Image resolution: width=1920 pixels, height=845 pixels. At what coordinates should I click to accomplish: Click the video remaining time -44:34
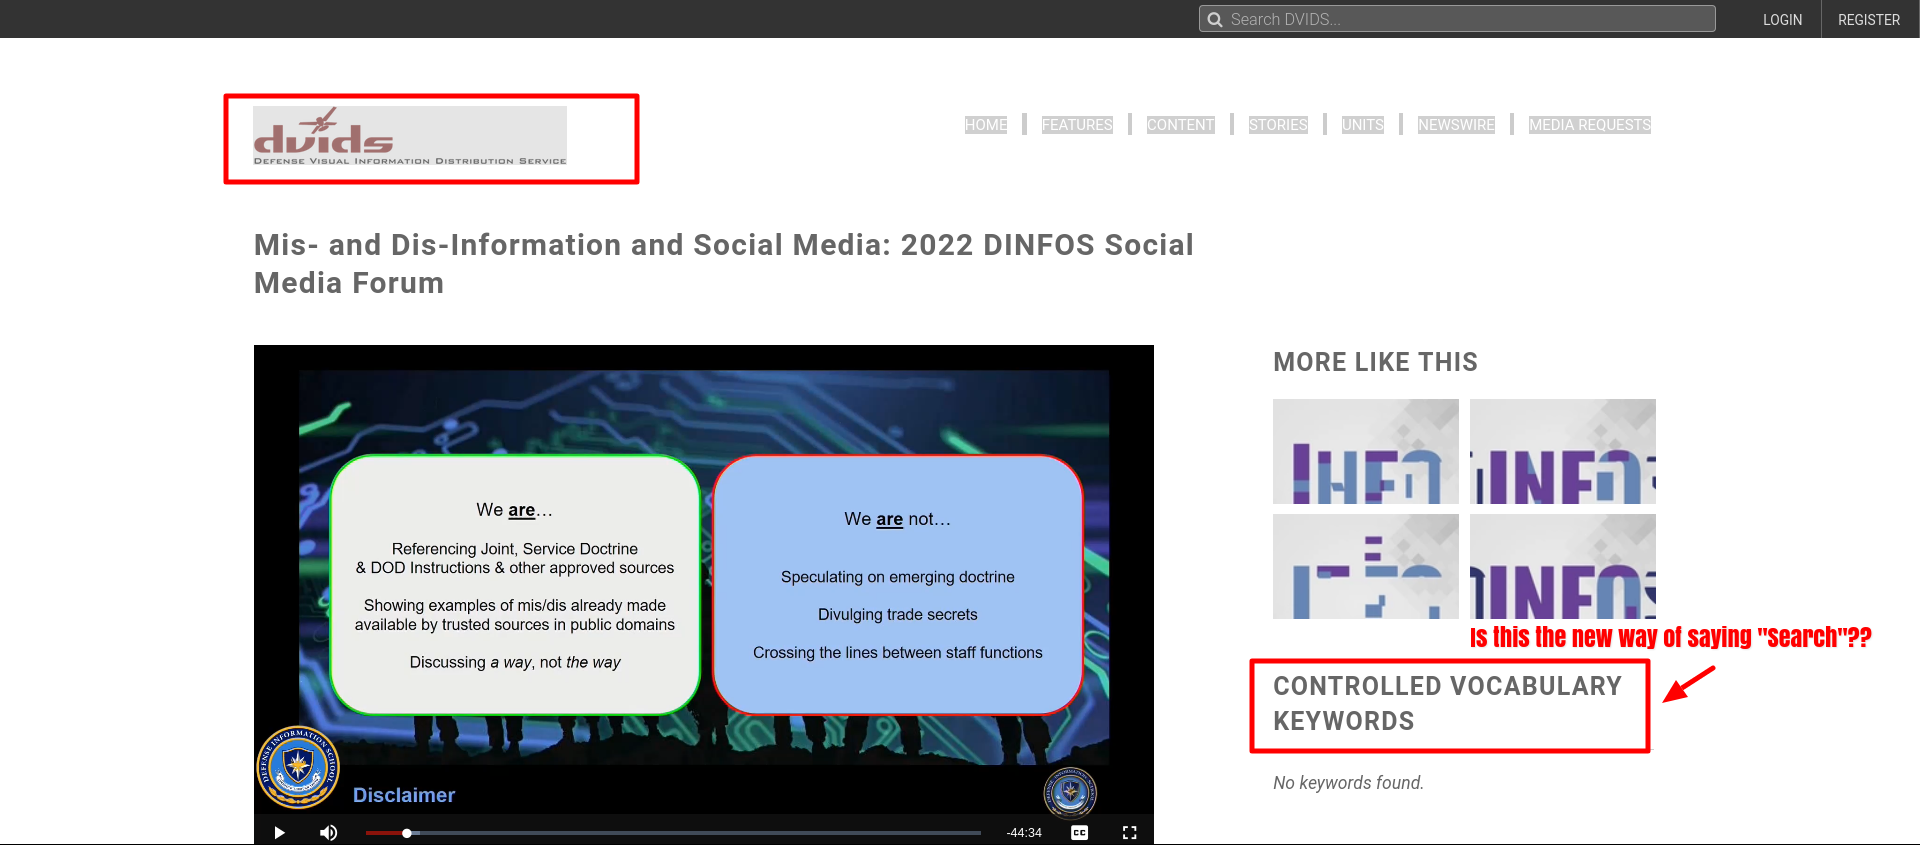1024,832
